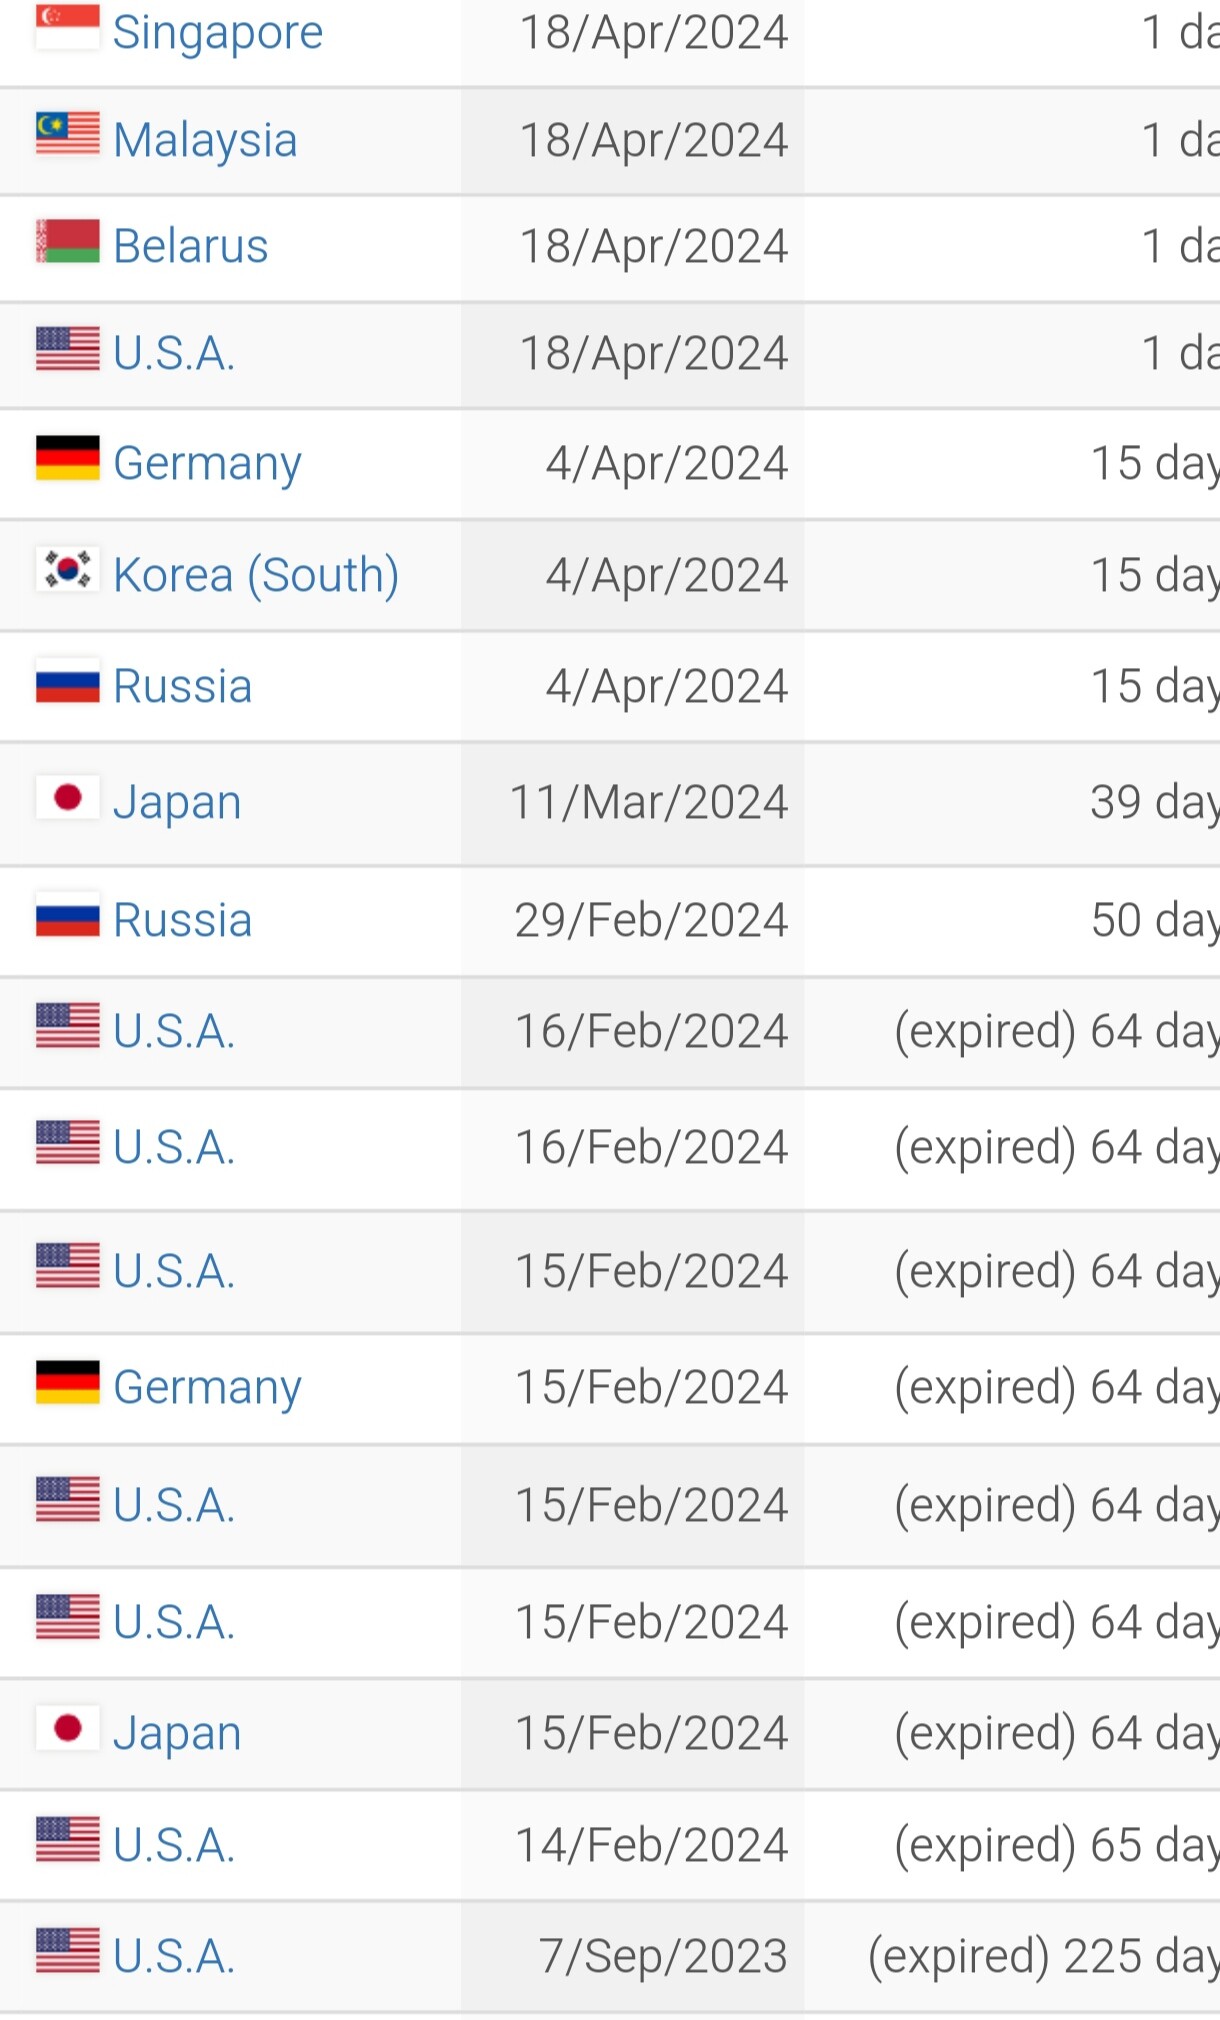The width and height of the screenshot is (1220, 2020).
Task: Click the German flag in the 4/Apr/2024 row
Action: coord(67,458)
